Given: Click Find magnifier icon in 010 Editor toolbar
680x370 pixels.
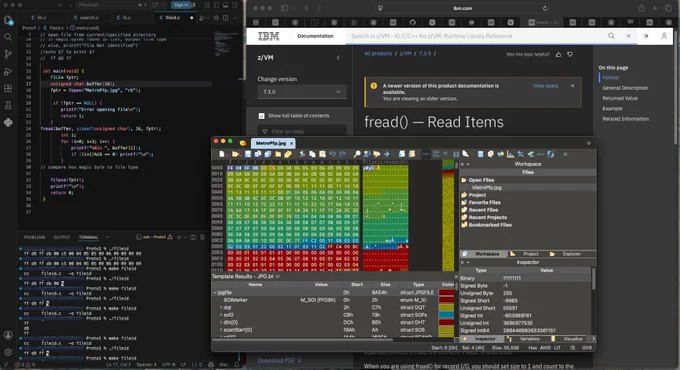Looking at the screenshot, I should pos(357,154).
